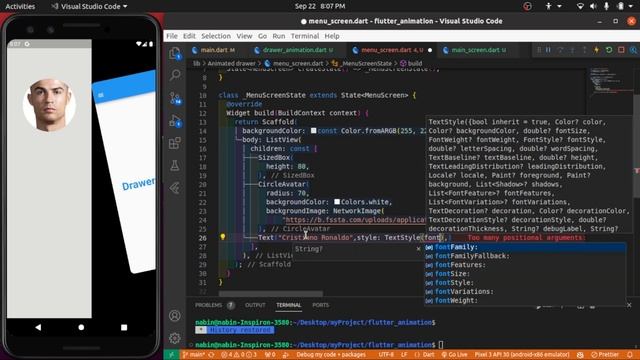The height and width of the screenshot is (360, 640).
Task: Click color swatch beside Color.fromARGB
Action: [313, 131]
